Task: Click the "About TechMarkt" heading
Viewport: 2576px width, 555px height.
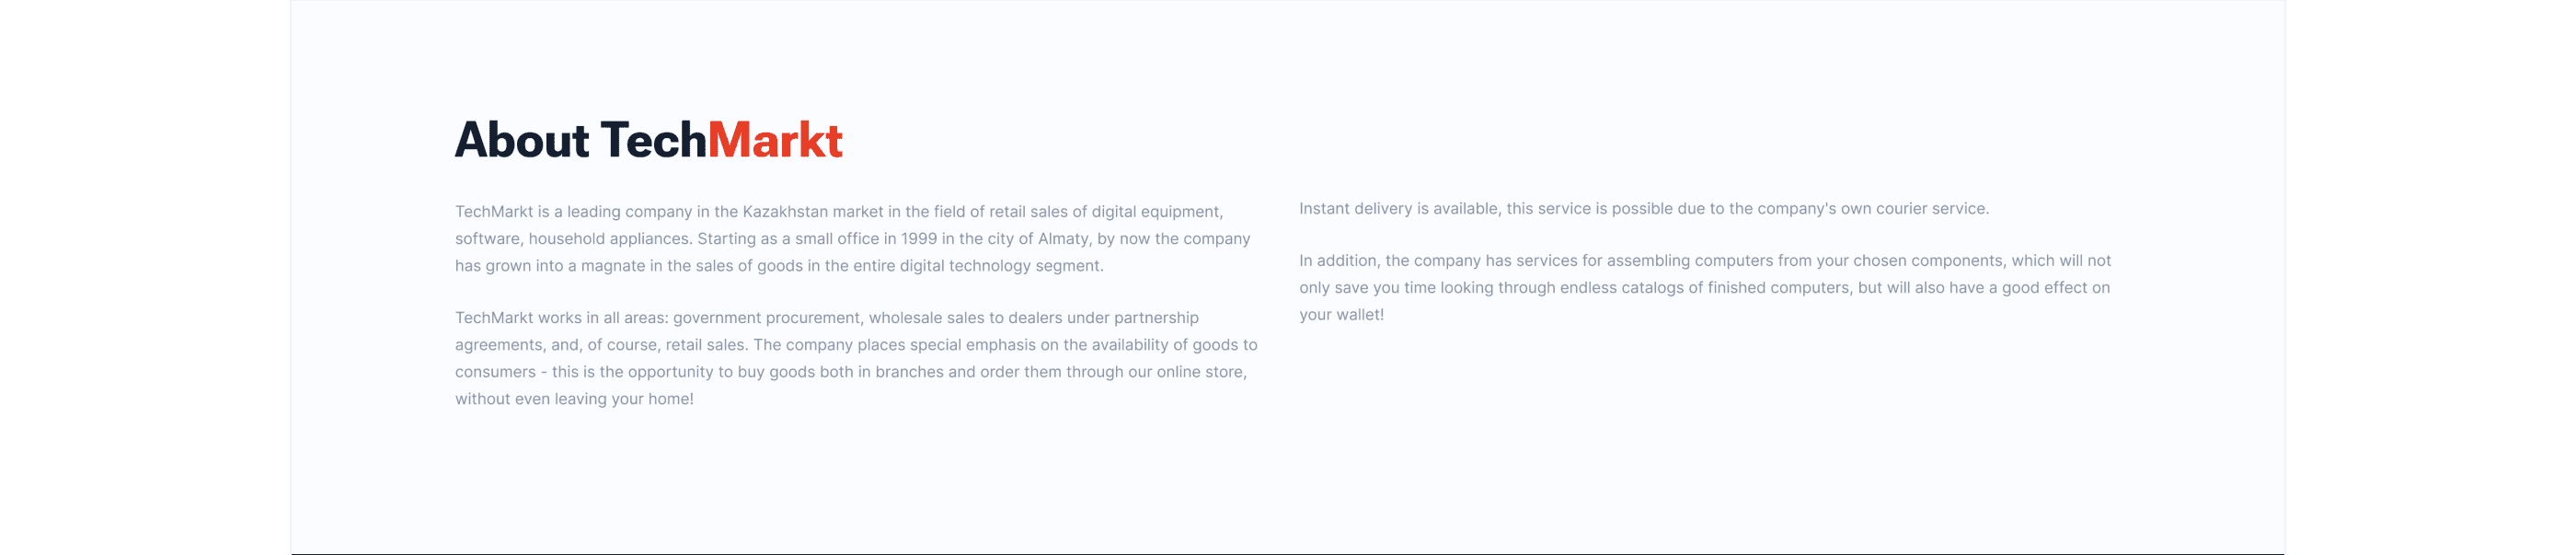Action: coord(648,140)
